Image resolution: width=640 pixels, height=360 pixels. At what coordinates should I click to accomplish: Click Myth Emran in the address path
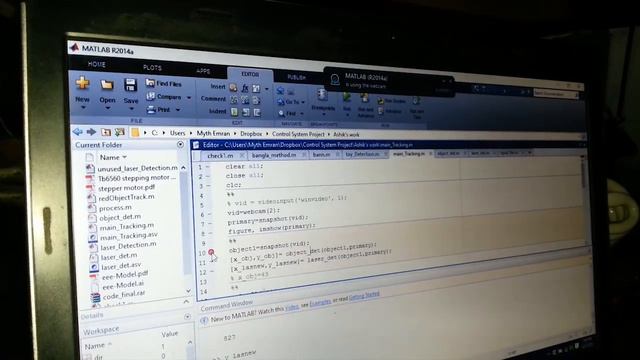click(213, 133)
